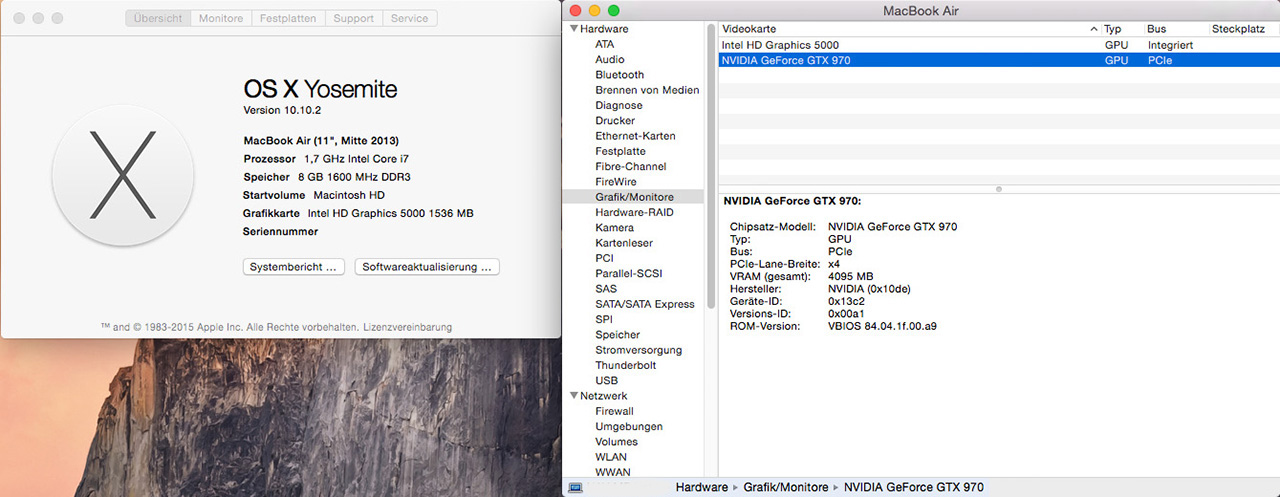This screenshot has width=1280, height=497.
Task: Select Bluetooth in the sidebar
Action: pos(620,75)
